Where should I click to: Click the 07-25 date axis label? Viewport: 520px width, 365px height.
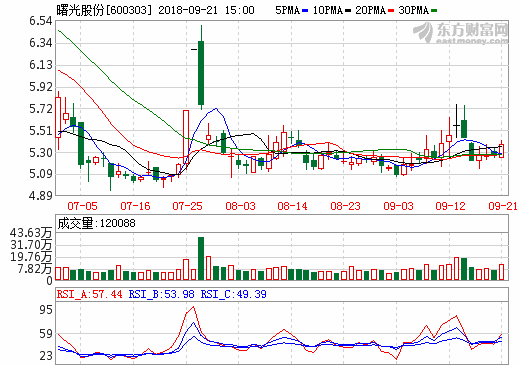tap(187, 206)
